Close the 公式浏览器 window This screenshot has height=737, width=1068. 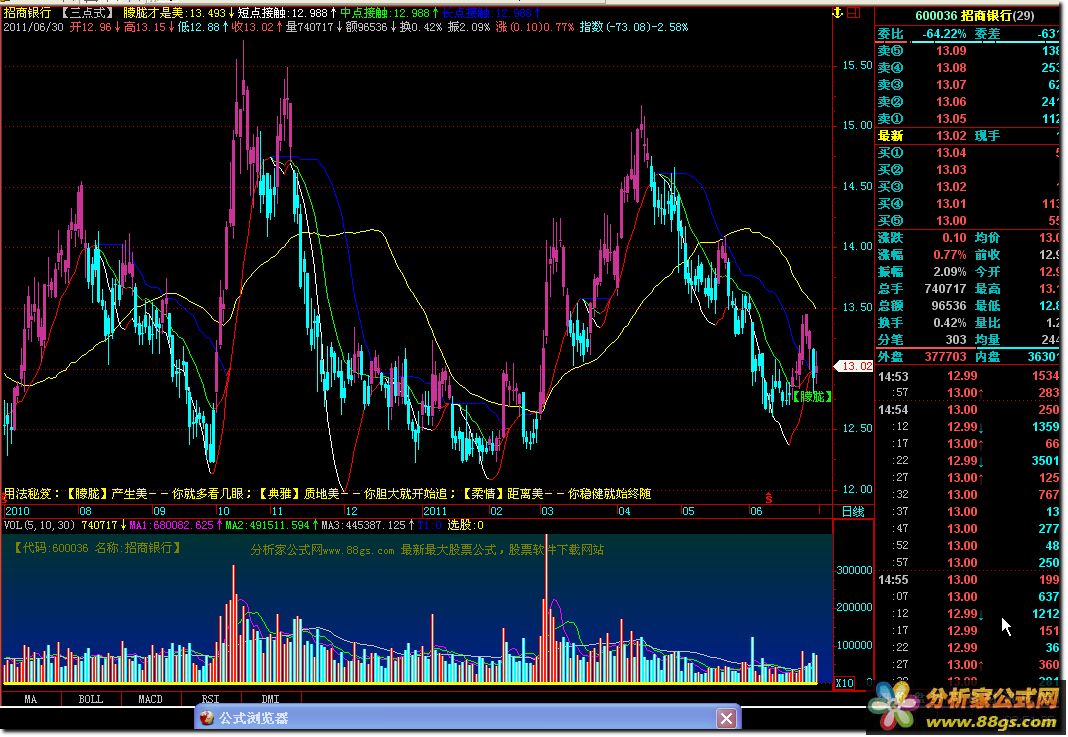(x=726, y=718)
